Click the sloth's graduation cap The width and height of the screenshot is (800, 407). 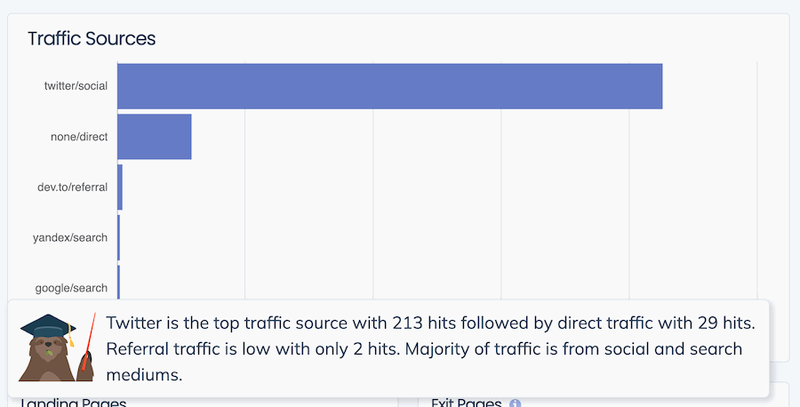[47, 327]
